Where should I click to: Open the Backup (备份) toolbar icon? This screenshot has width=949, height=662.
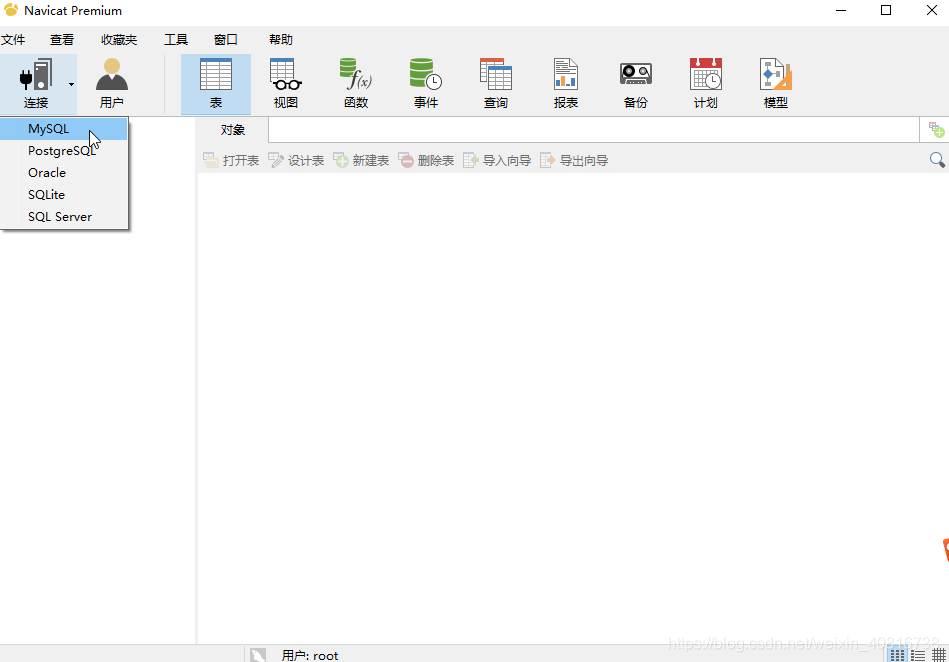pos(635,84)
